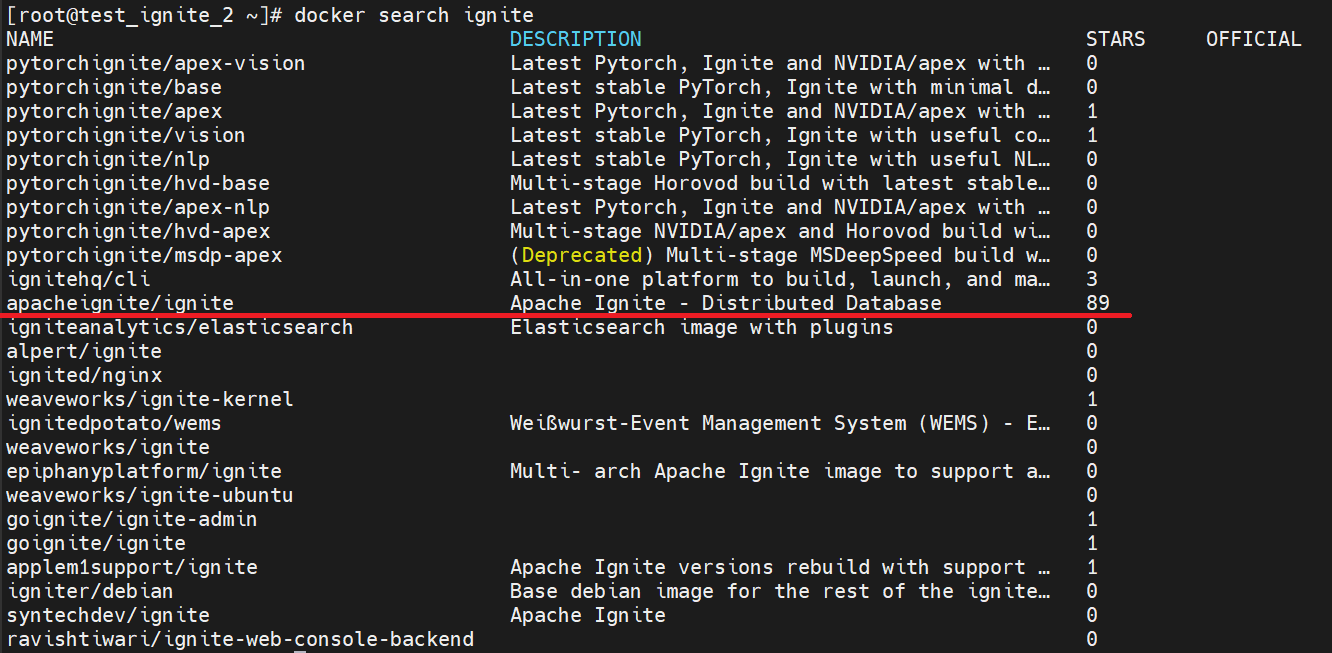Image resolution: width=1332 pixels, height=653 pixels.
Task: Select weaveworks/ignite-ubuntu image name
Action: (150, 495)
